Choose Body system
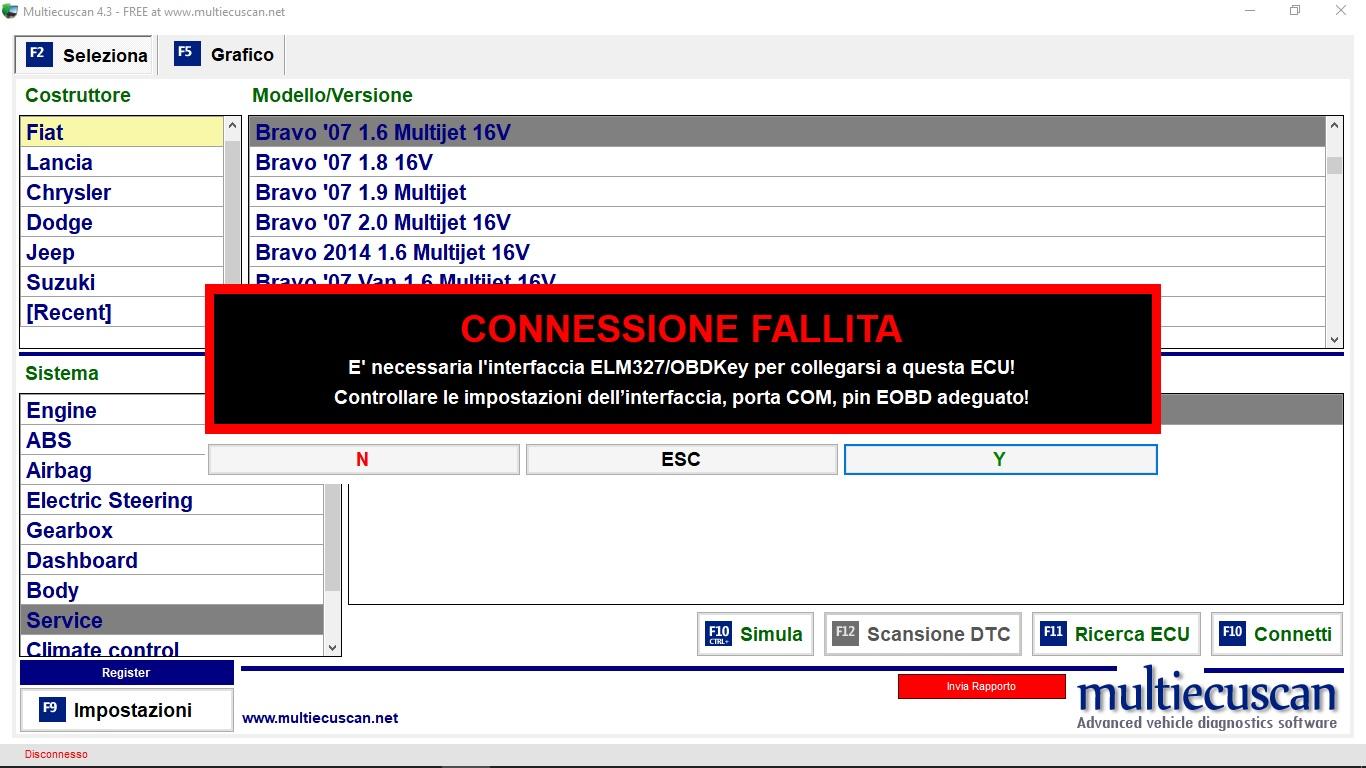Screen dimensions: 1366x768 pos(172,590)
